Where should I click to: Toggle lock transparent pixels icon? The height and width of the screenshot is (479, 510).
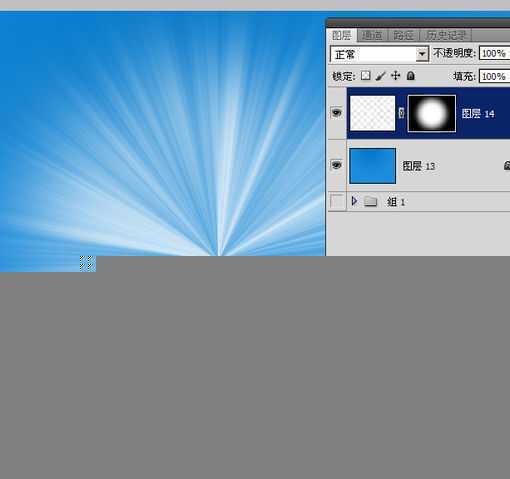(365, 76)
